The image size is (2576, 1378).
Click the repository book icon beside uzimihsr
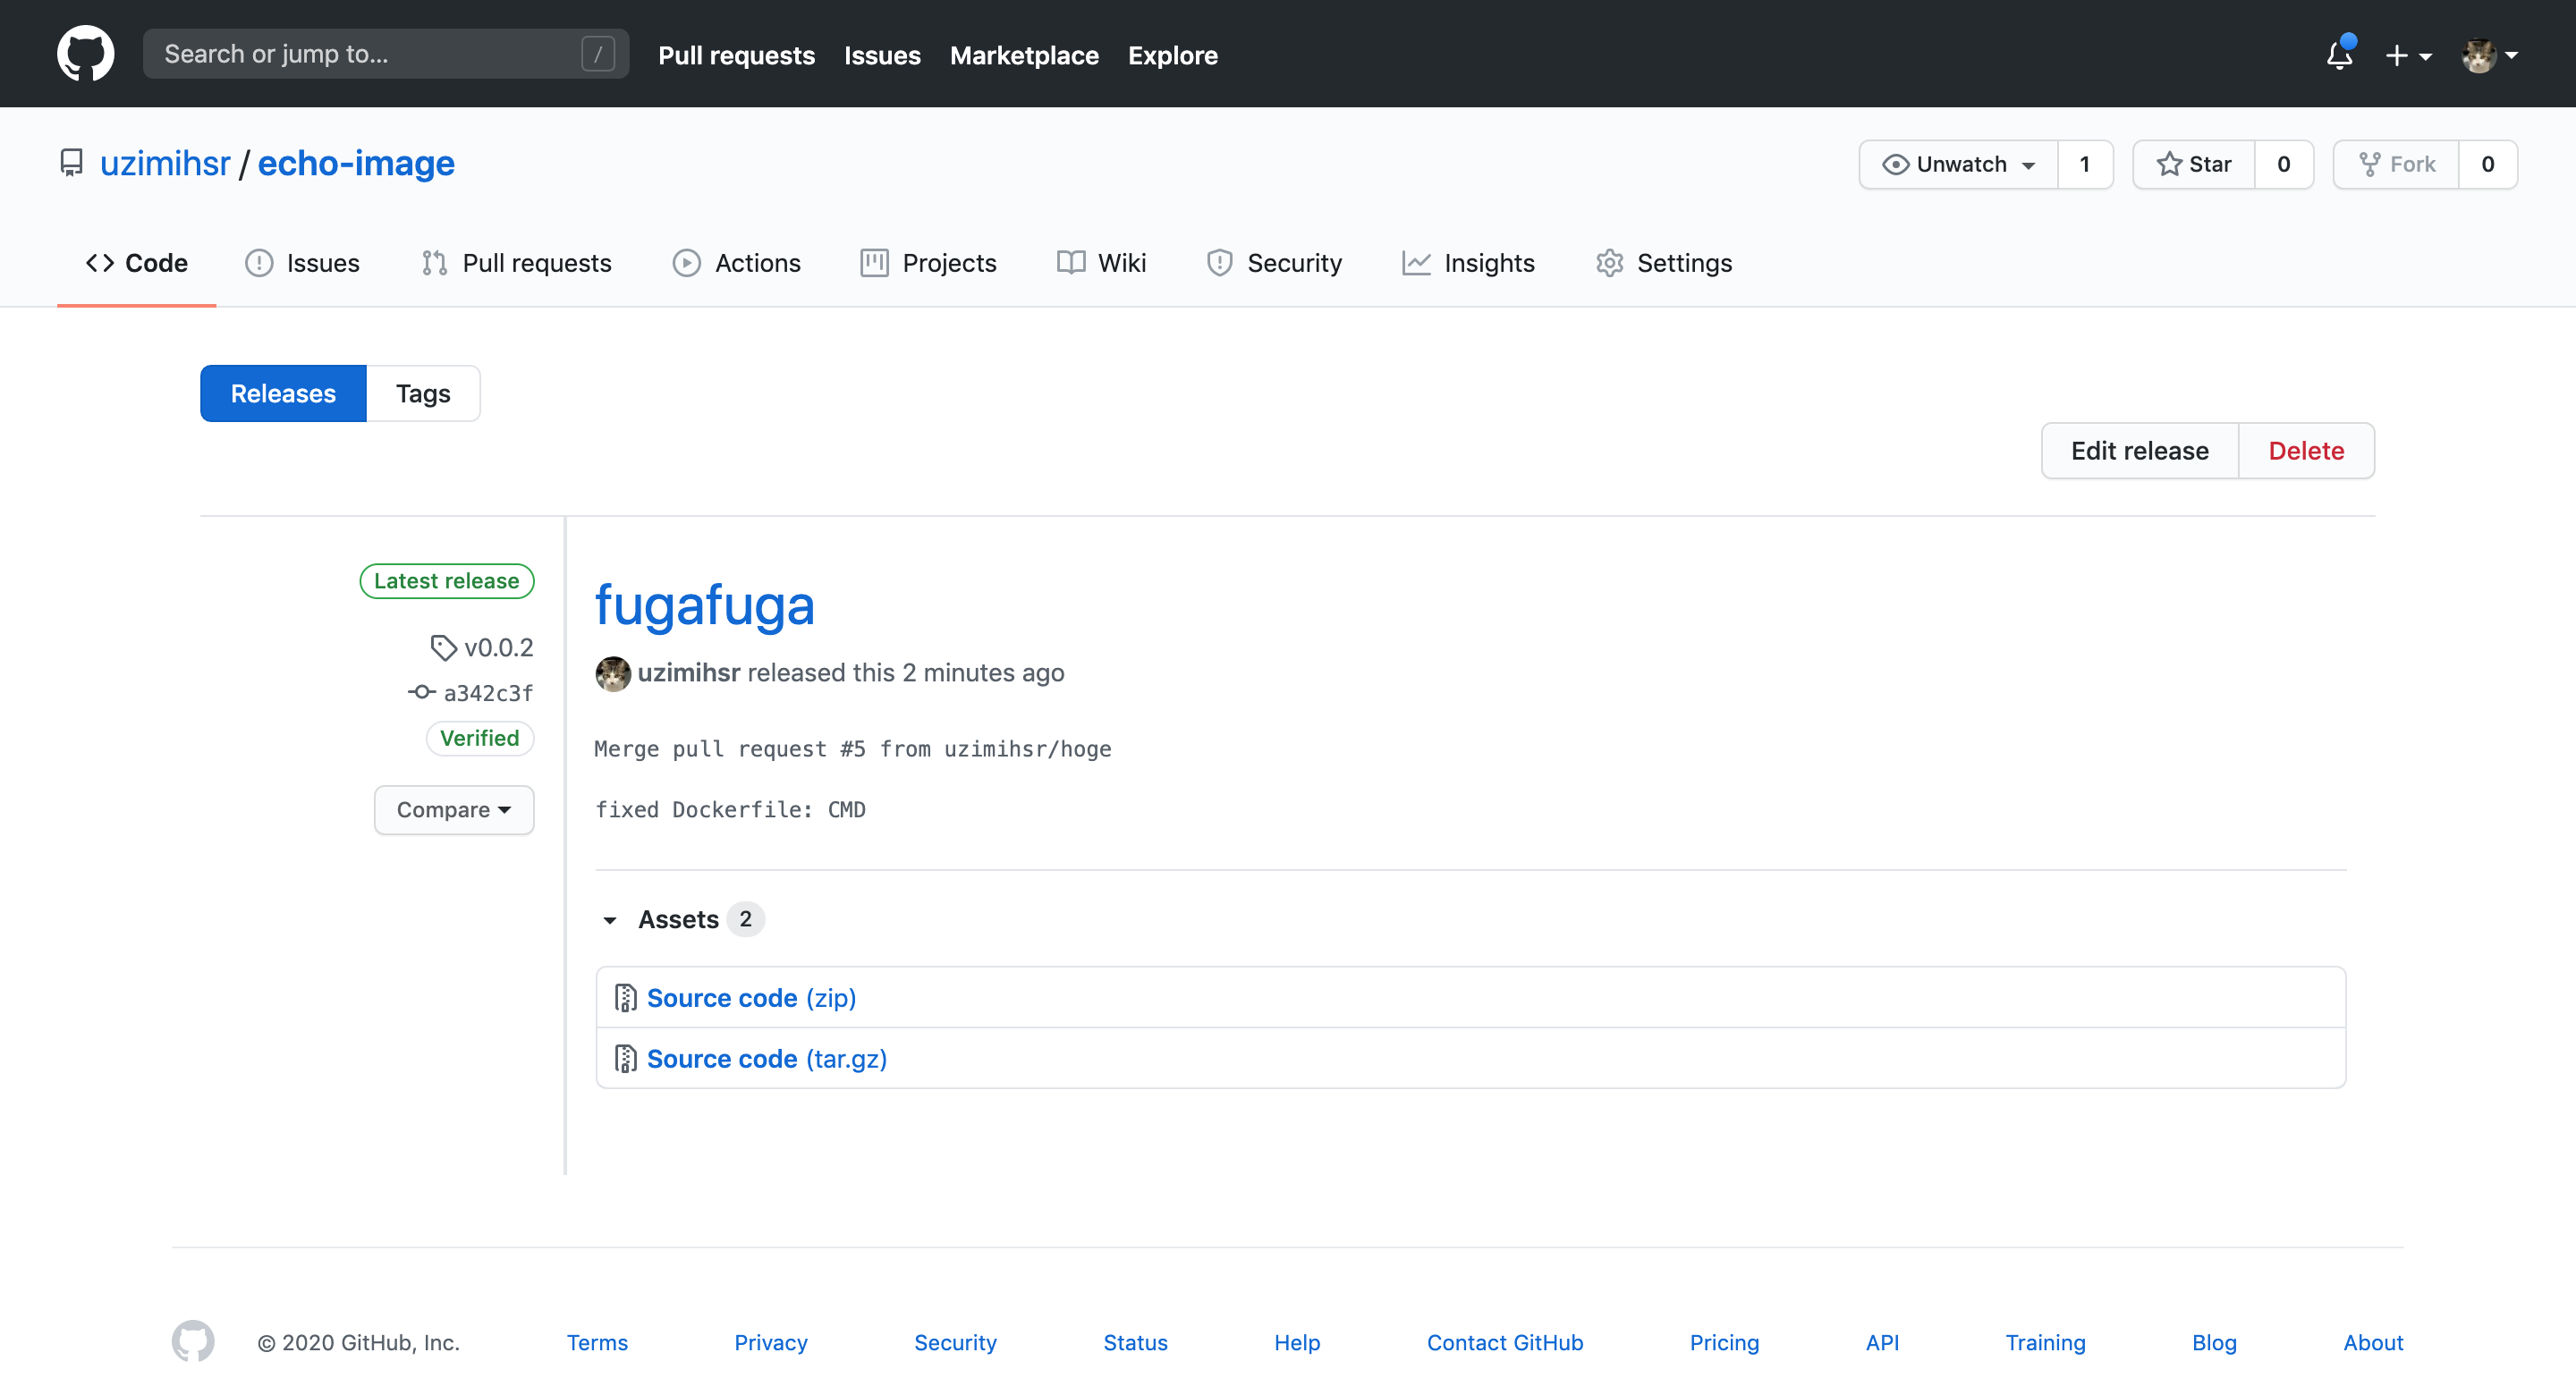(x=71, y=163)
